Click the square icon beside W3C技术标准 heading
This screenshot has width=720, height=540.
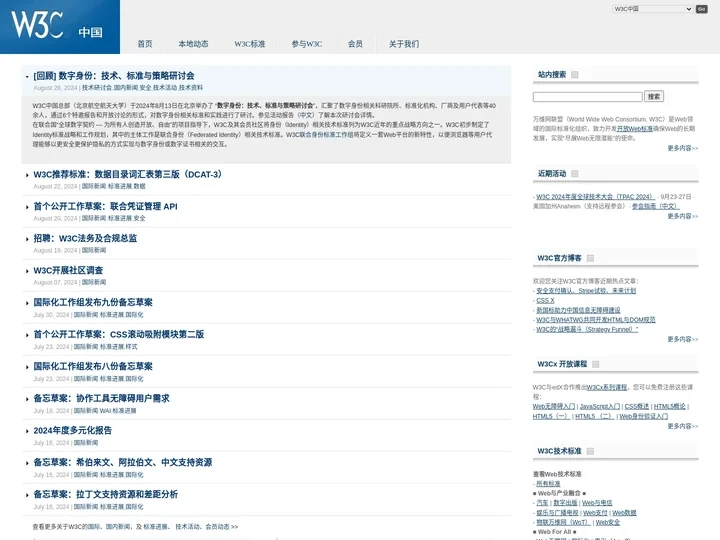tap(590, 451)
